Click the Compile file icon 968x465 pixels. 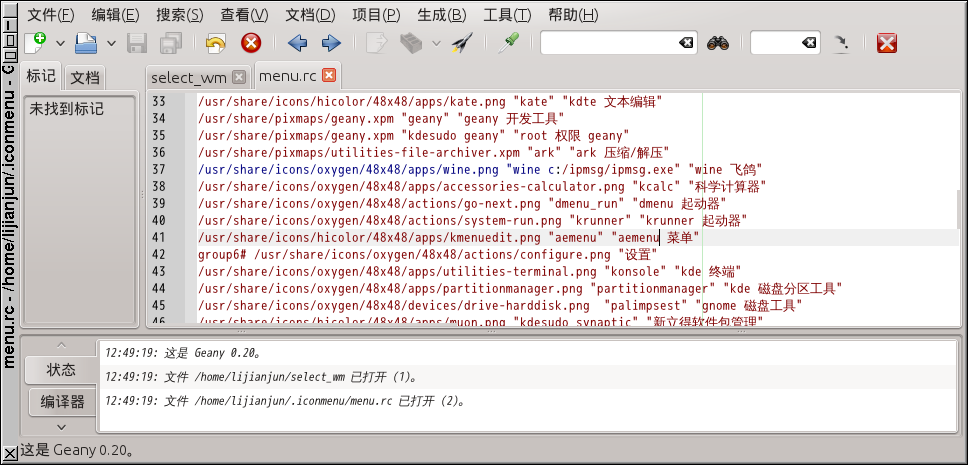click(x=377, y=43)
